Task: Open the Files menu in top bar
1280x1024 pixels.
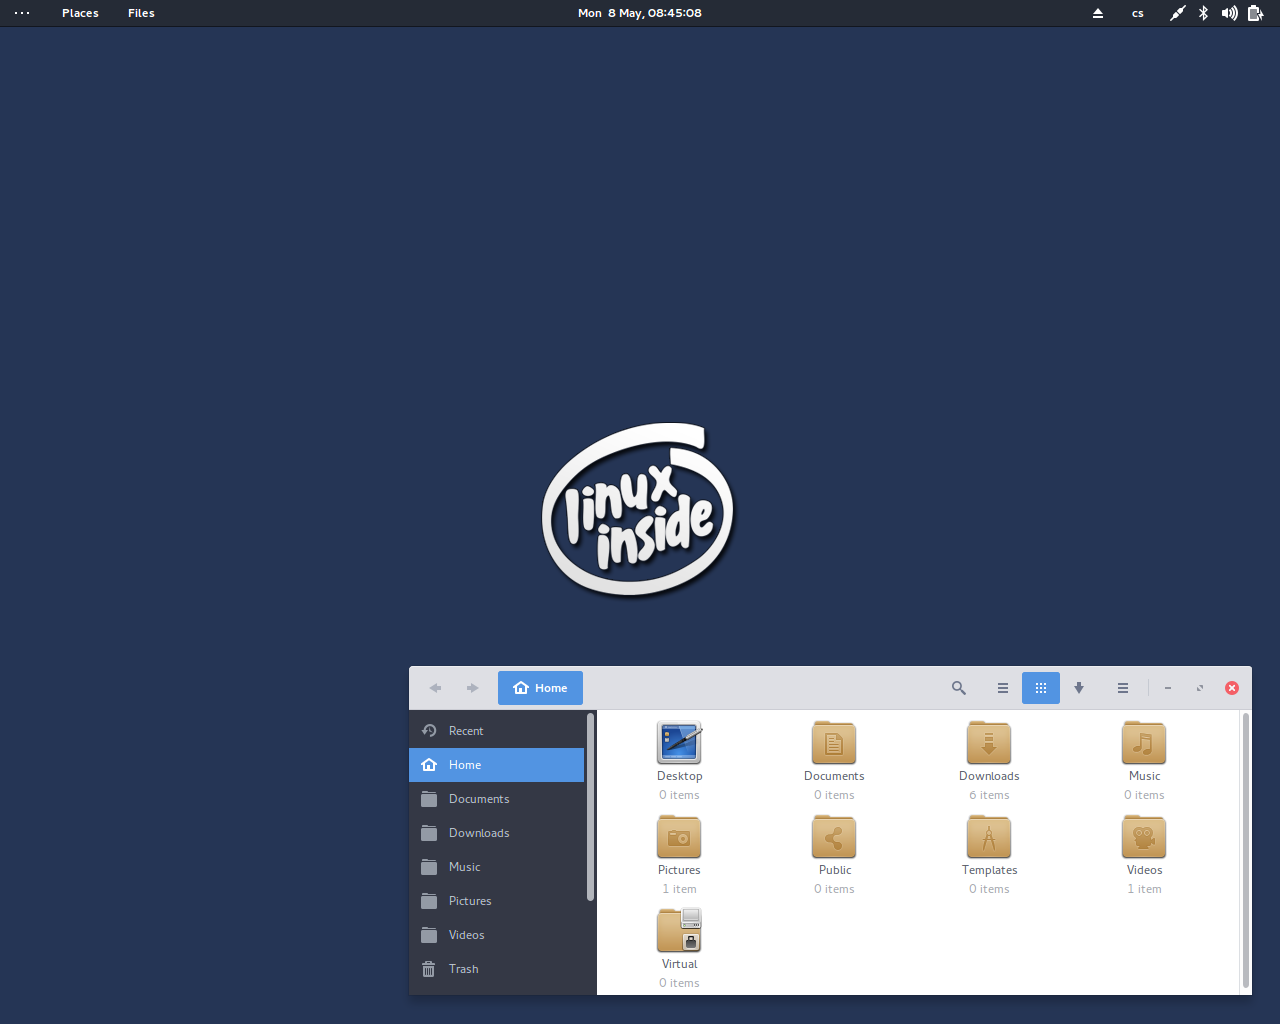Action: click(x=141, y=13)
